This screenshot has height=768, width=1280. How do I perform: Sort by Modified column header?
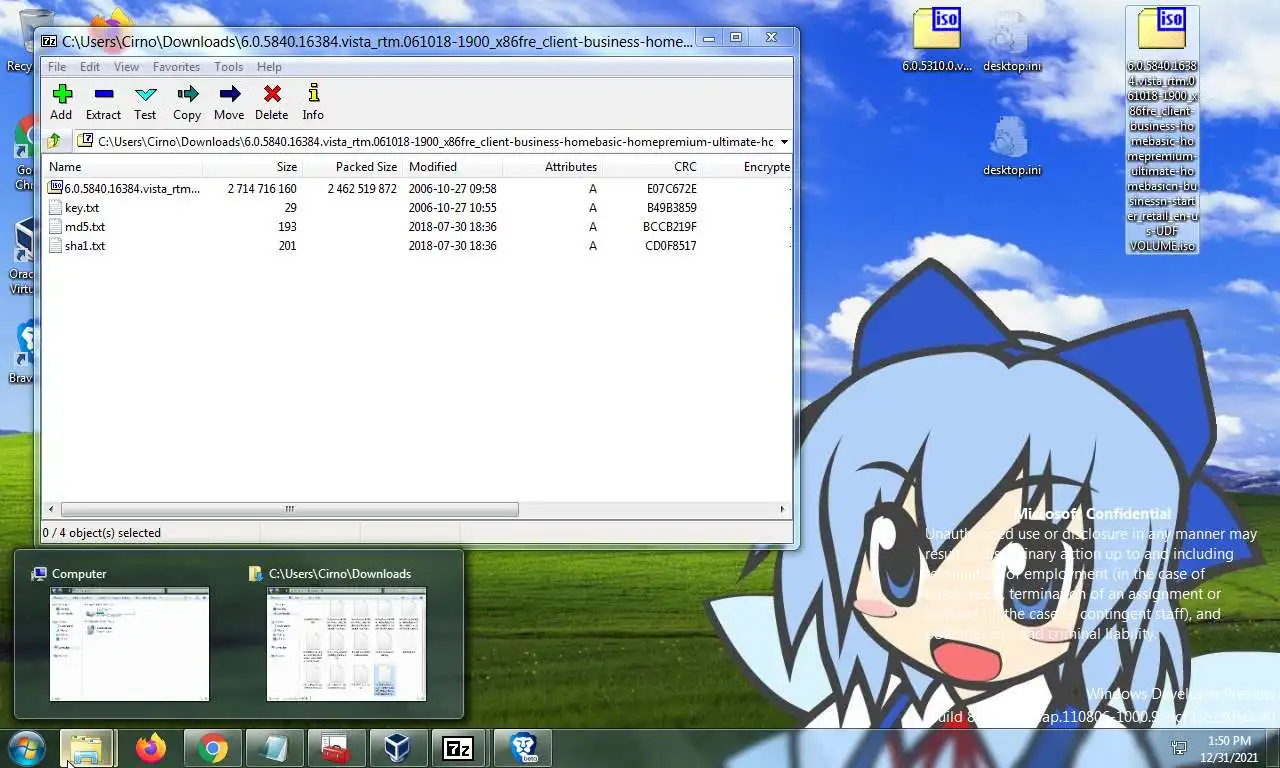pos(453,167)
